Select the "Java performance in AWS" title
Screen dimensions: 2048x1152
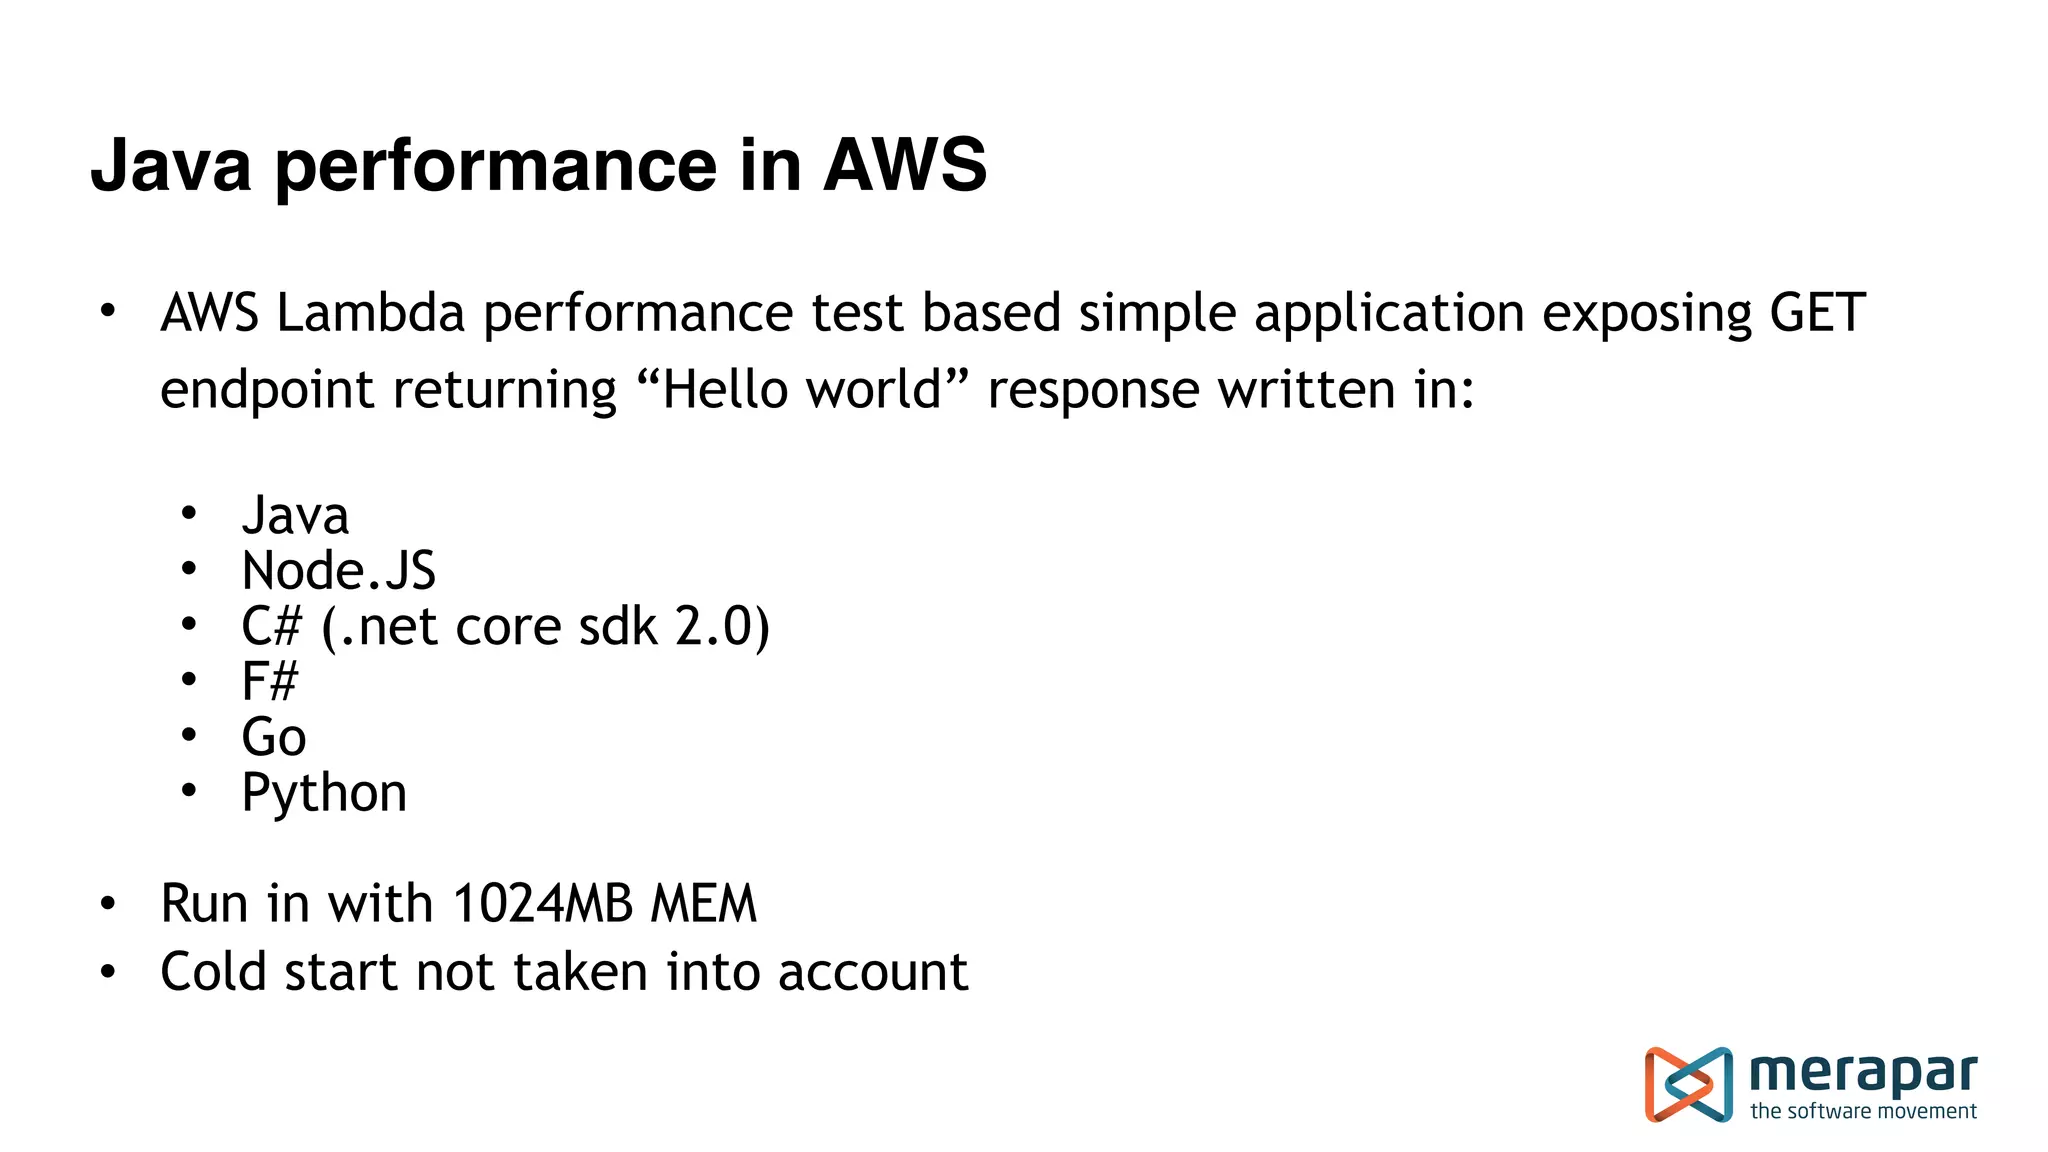(x=538, y=165)
